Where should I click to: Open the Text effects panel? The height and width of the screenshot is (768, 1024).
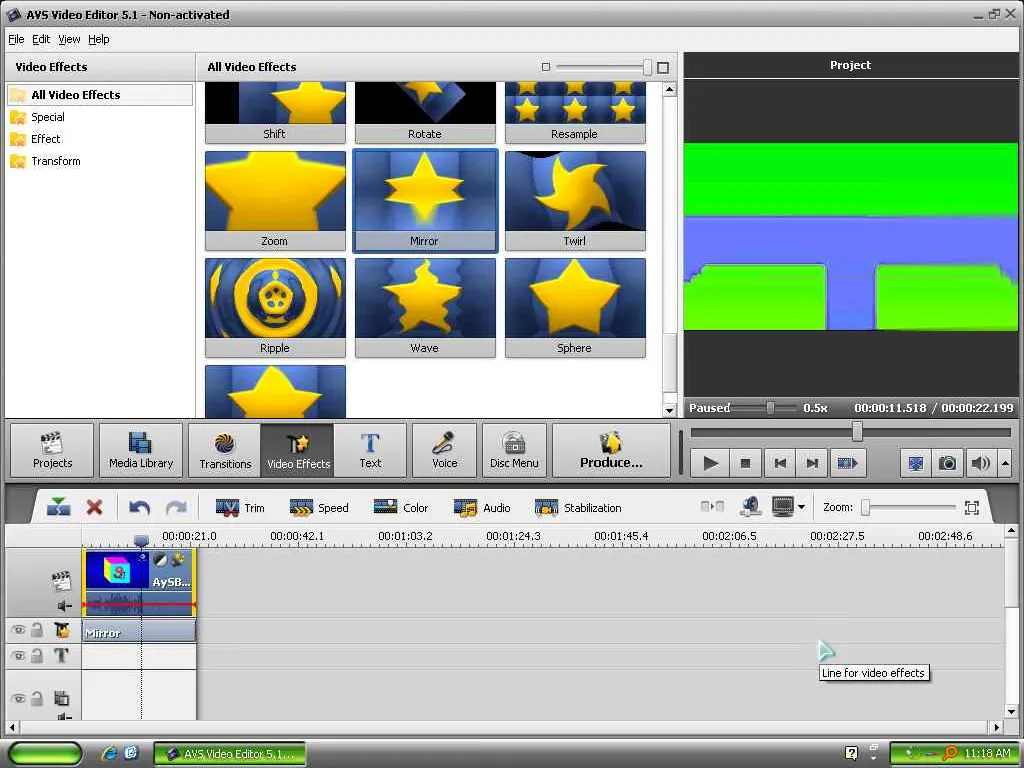(370, 450)
